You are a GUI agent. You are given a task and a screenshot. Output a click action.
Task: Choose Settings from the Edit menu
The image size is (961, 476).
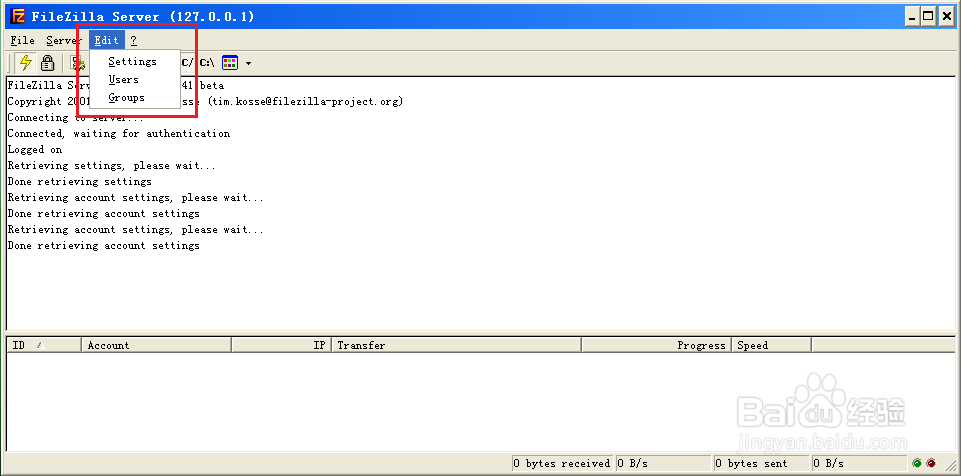135,62
